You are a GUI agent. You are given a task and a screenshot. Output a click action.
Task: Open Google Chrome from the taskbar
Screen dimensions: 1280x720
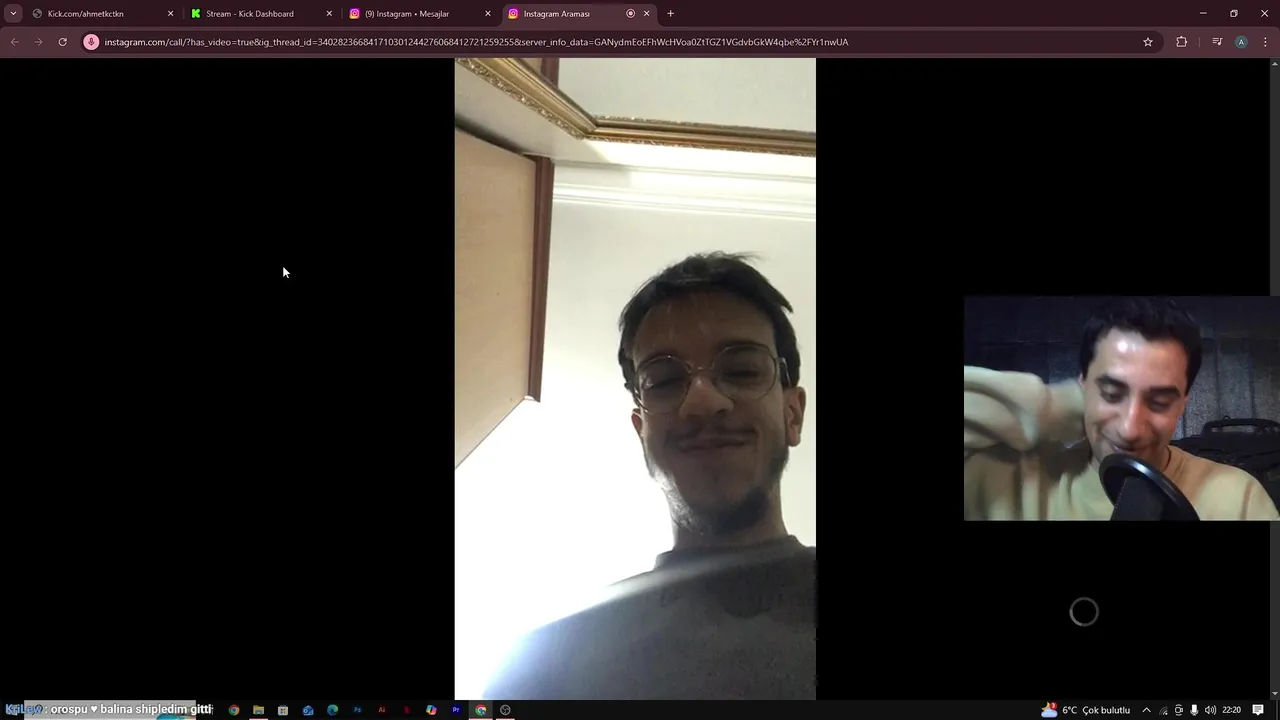click(x=234, y=710)
